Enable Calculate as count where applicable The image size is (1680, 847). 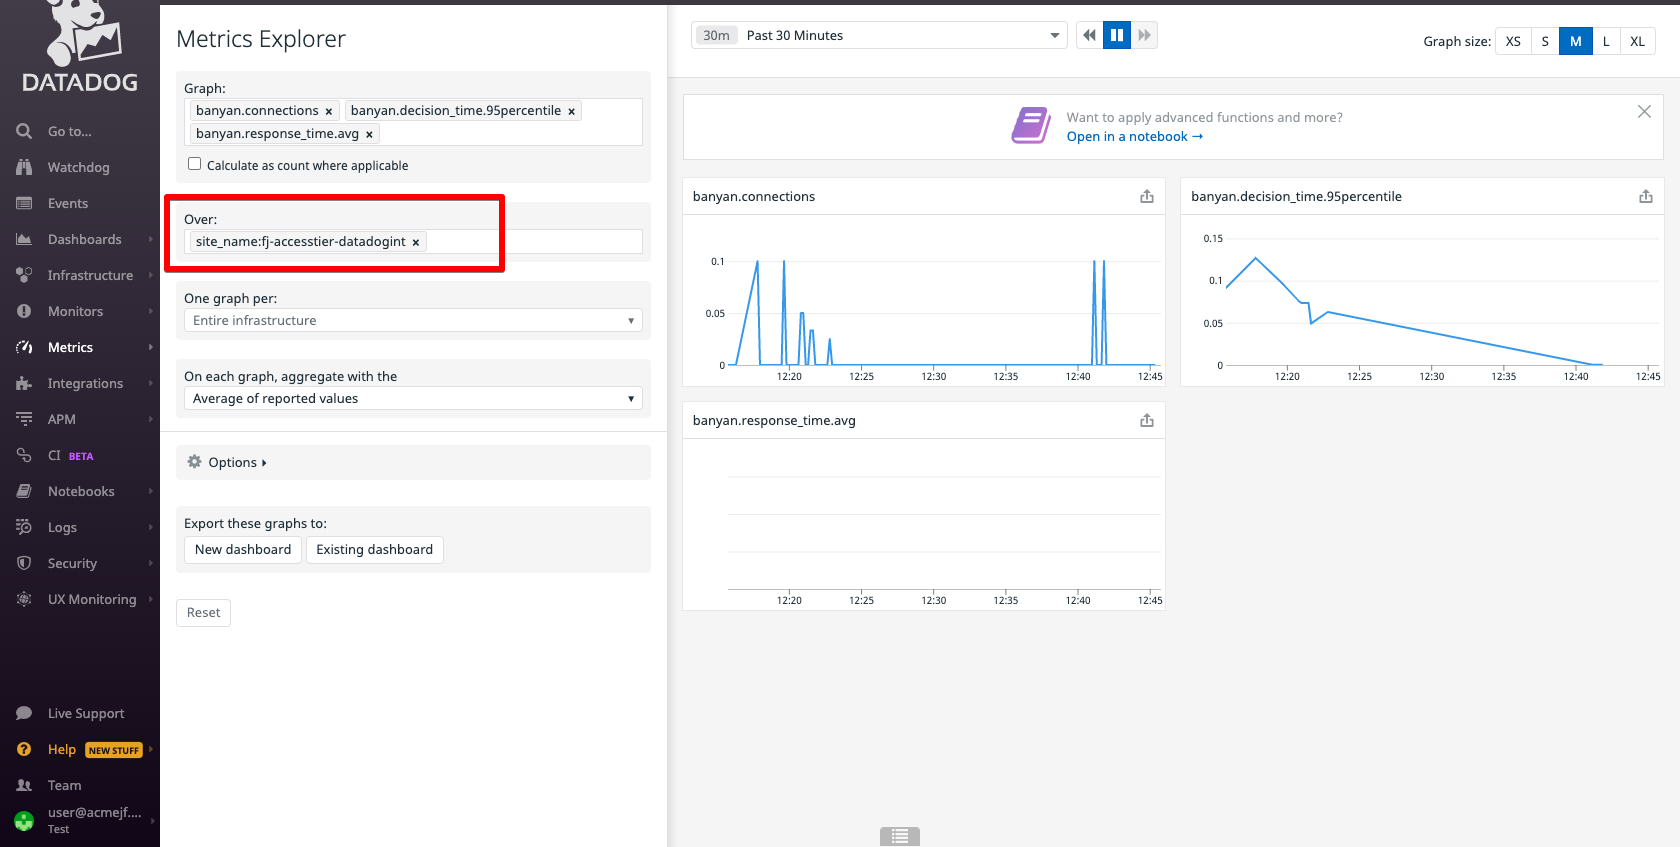[x=195, y=164]
